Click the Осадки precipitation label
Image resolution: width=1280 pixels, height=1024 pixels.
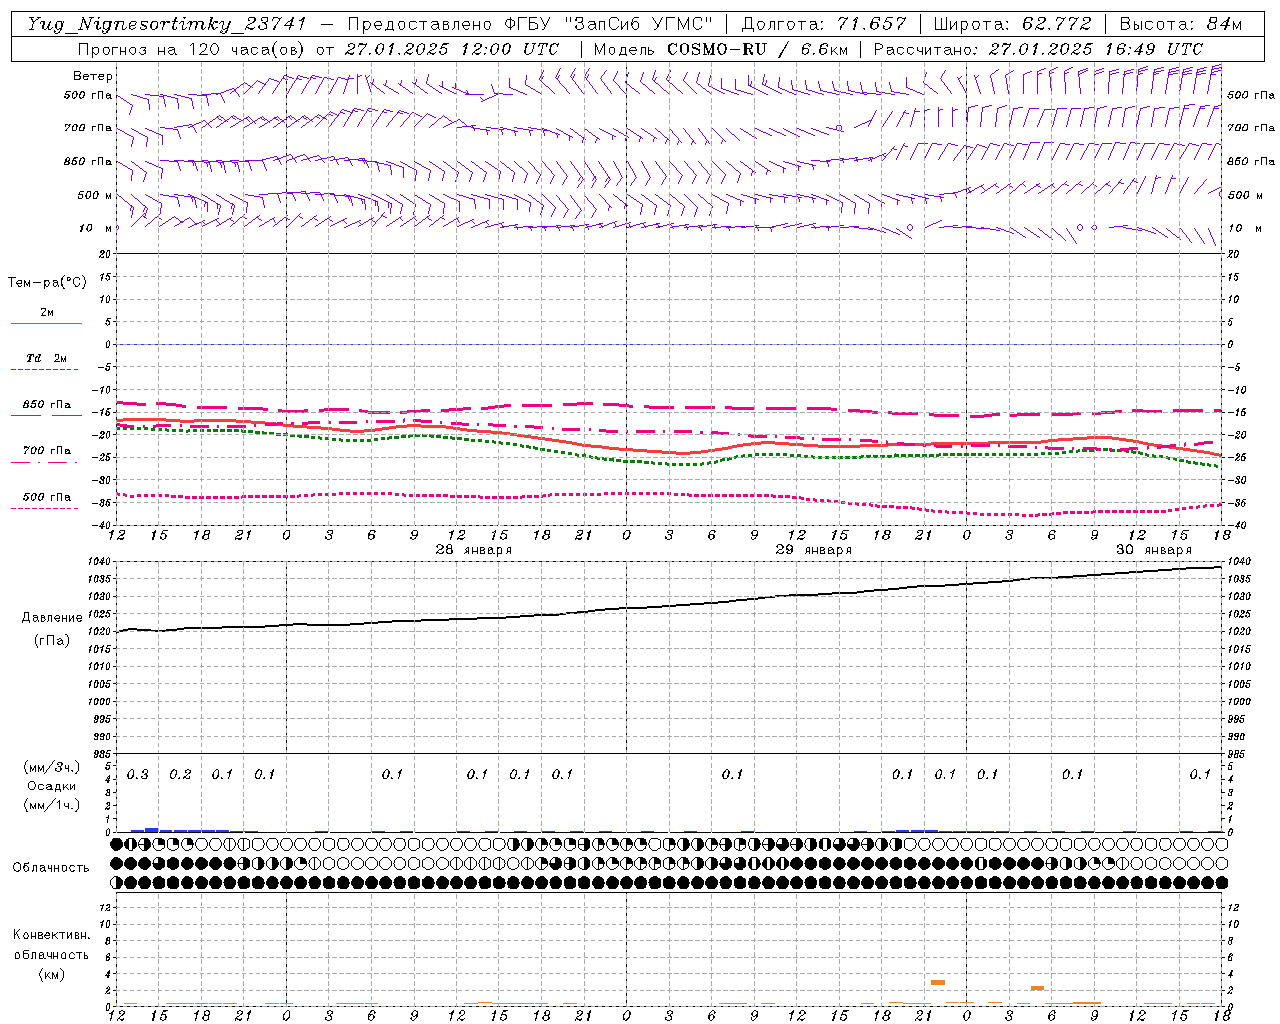(52, 786)
